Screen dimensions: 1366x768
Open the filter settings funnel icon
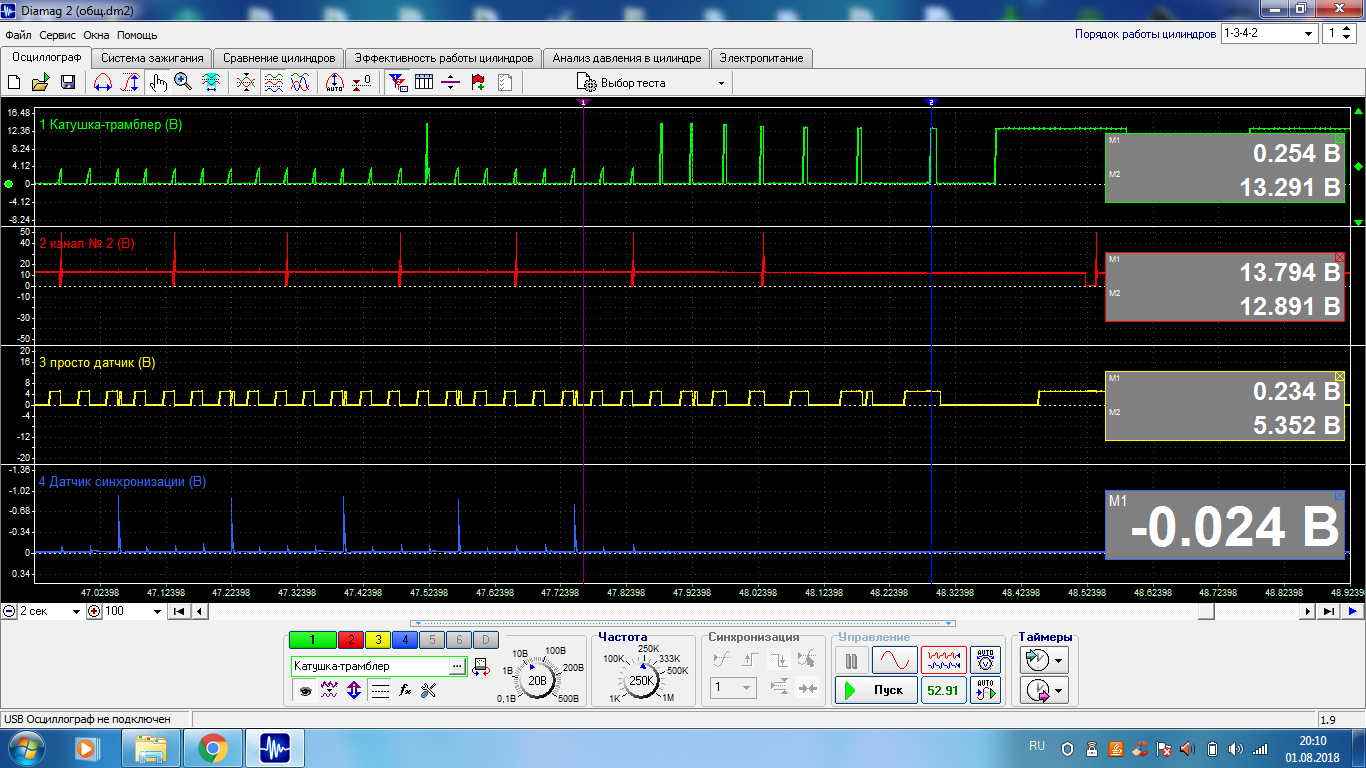398,83
